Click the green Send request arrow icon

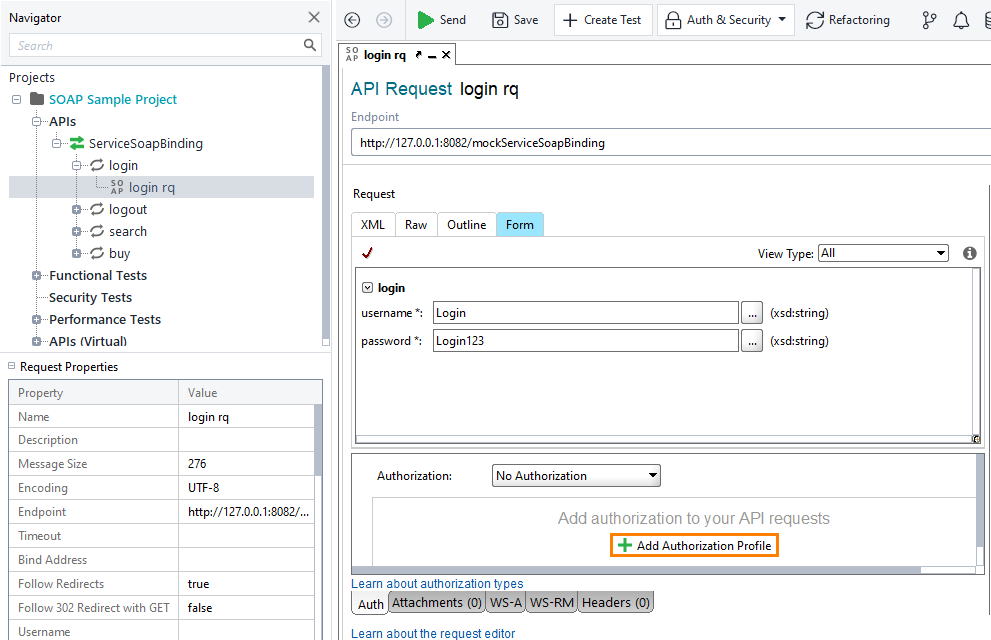(423, 19)
